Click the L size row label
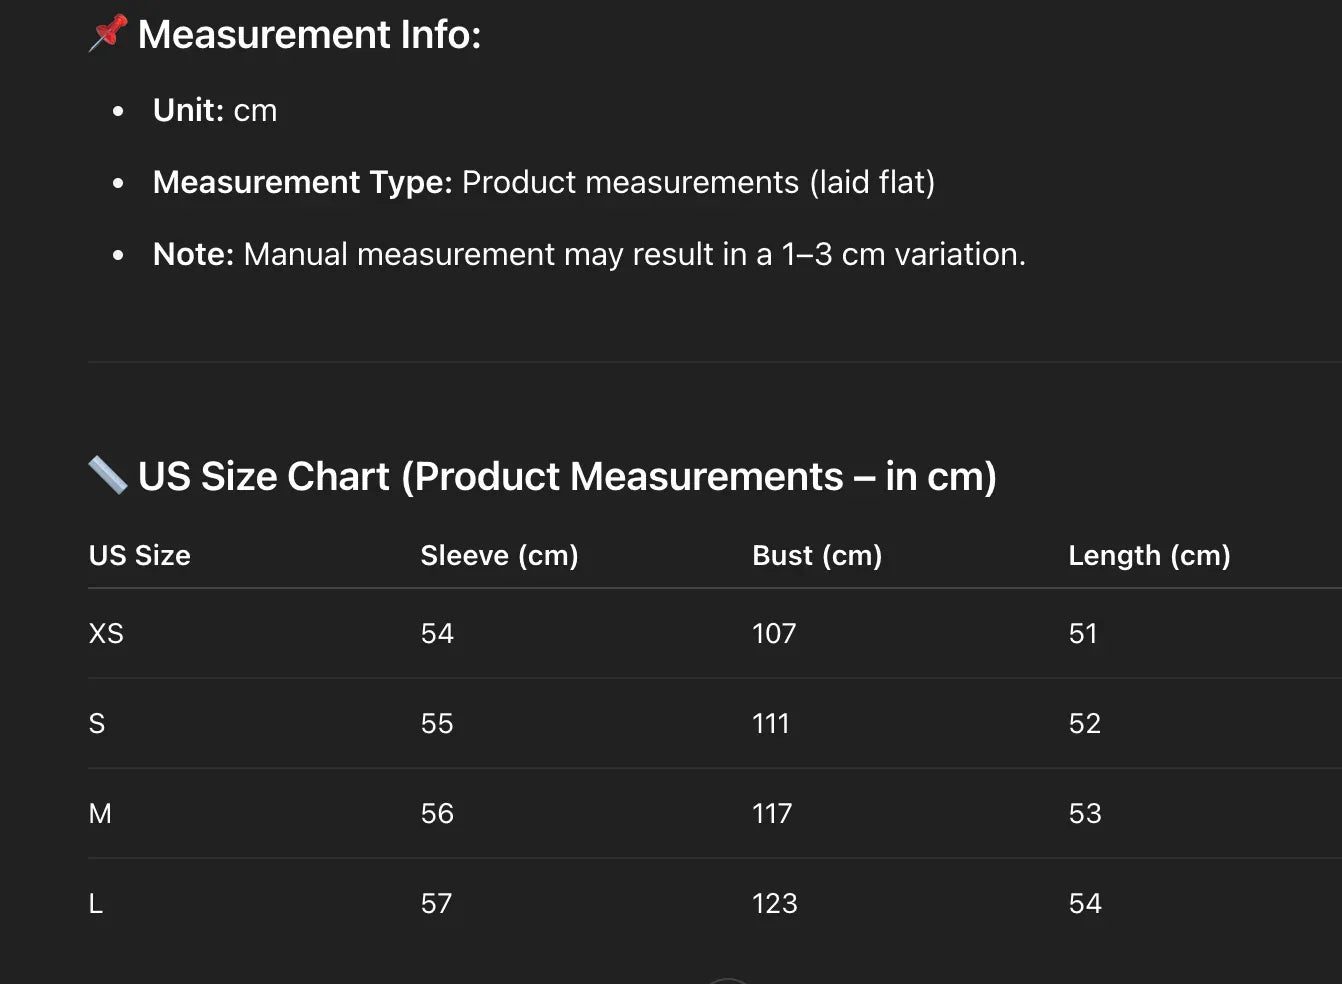Viewport: 1342px width, 984px height. [96, 903]
